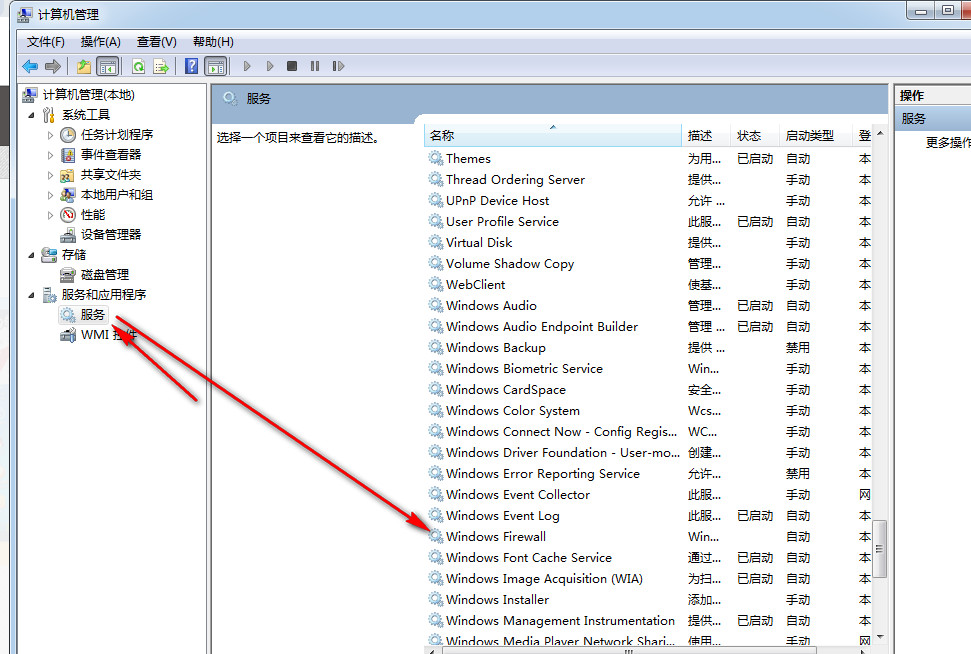Click the services list scroll down arrow

880,637
